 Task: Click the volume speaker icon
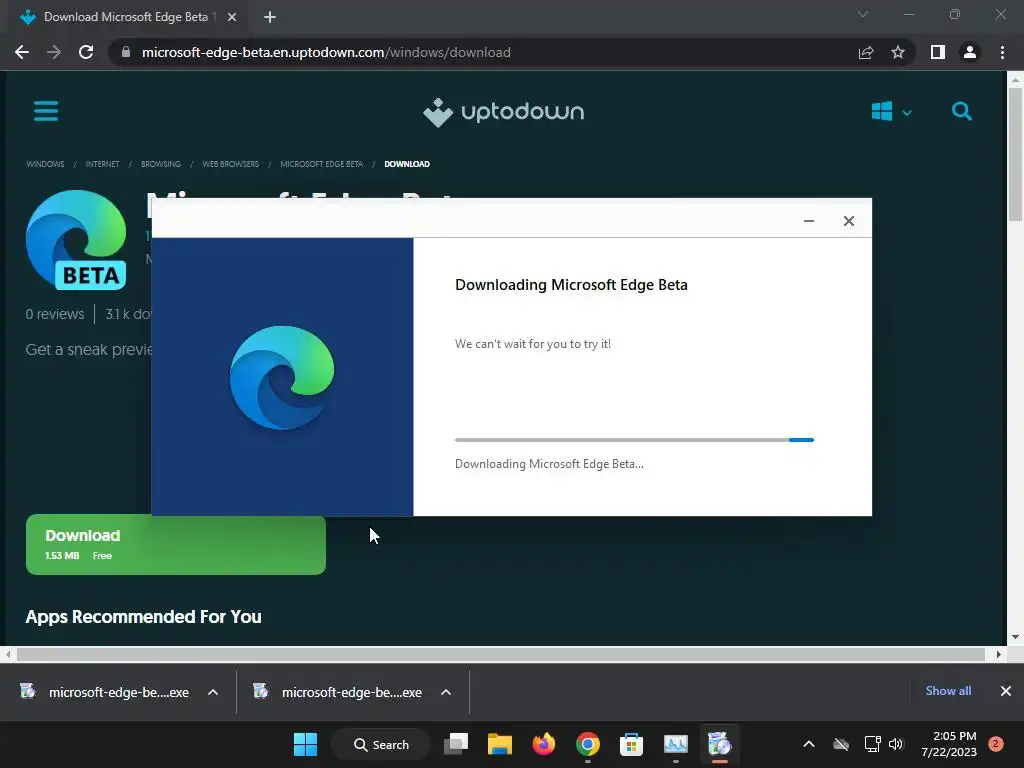click(896, 744)
